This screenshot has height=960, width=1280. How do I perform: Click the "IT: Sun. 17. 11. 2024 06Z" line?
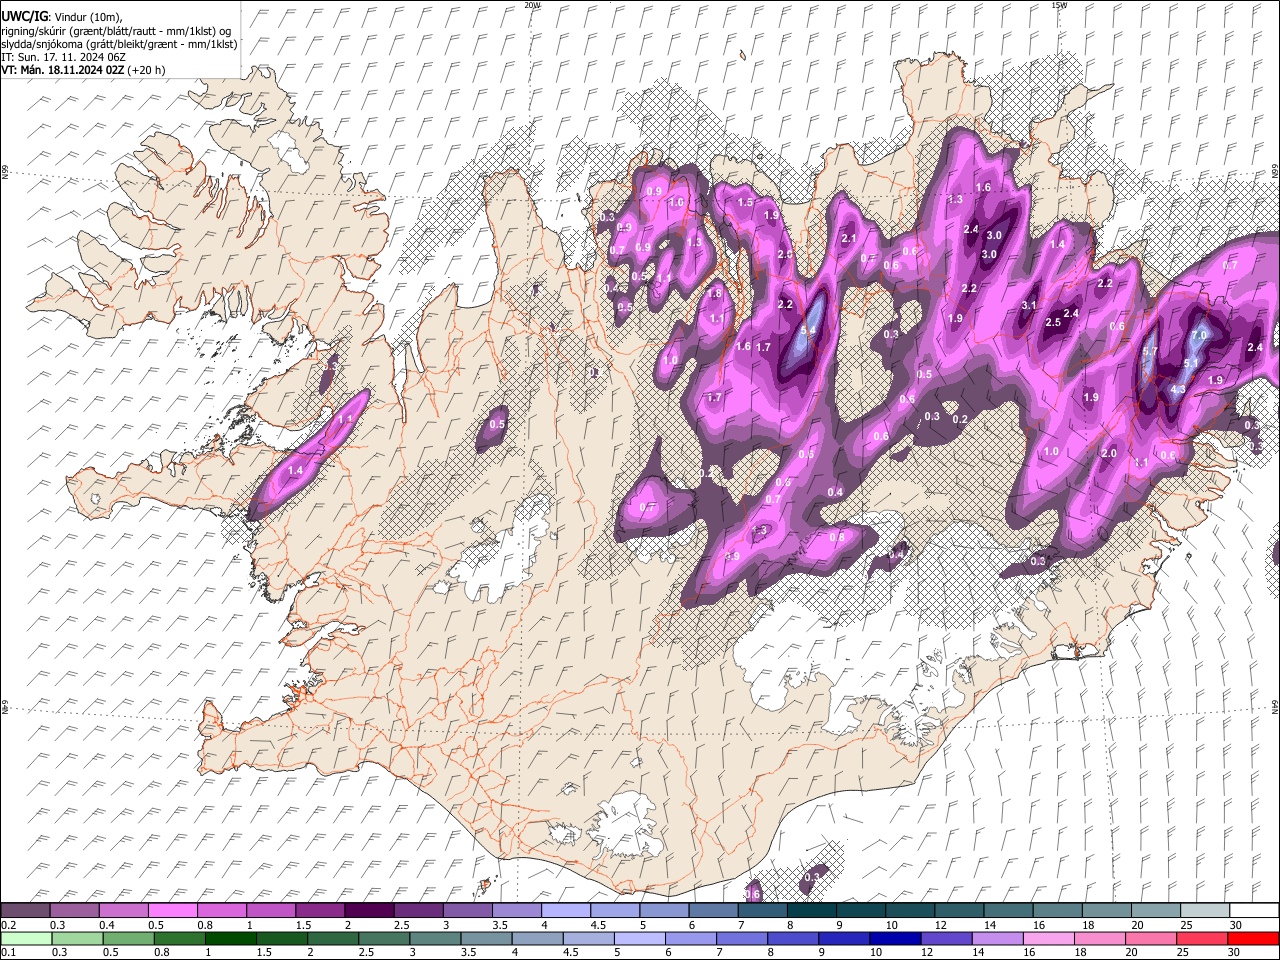[x=64, y=57]
